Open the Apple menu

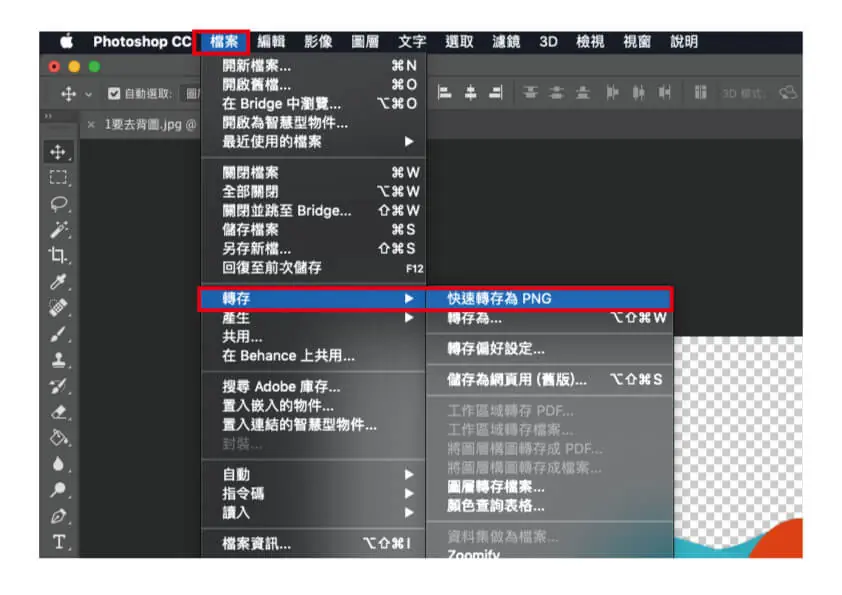click(x=67, y=41)
